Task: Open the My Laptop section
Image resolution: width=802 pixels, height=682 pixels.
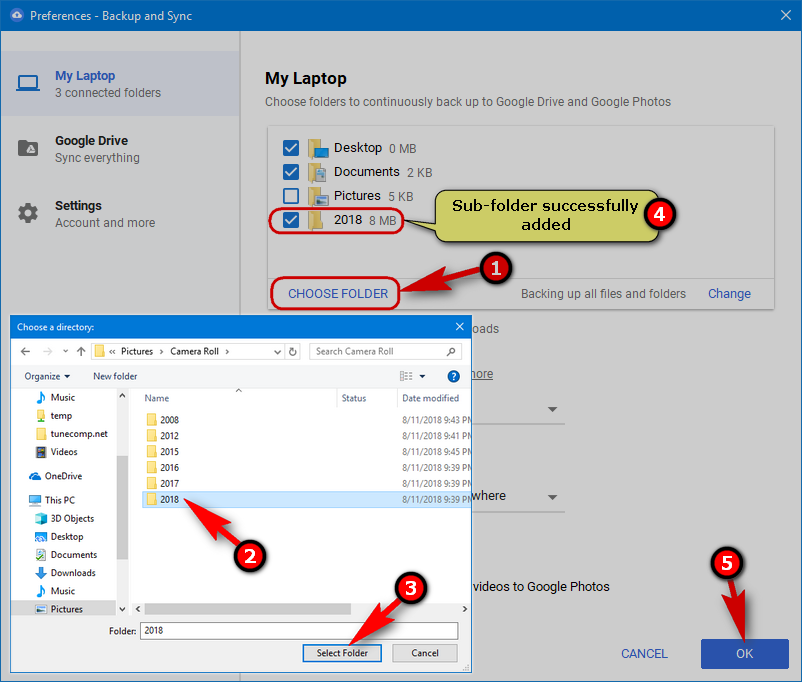Action: (x=120, y=84)
